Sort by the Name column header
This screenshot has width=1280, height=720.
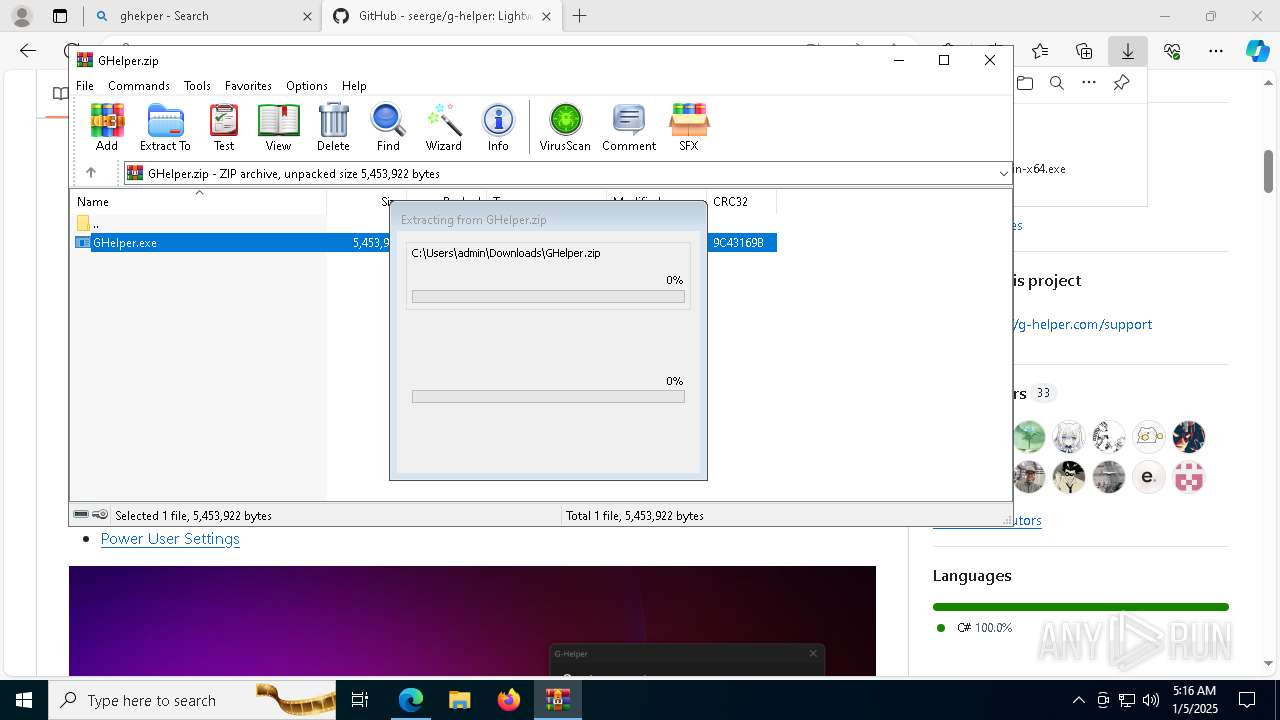click(200, 201)
